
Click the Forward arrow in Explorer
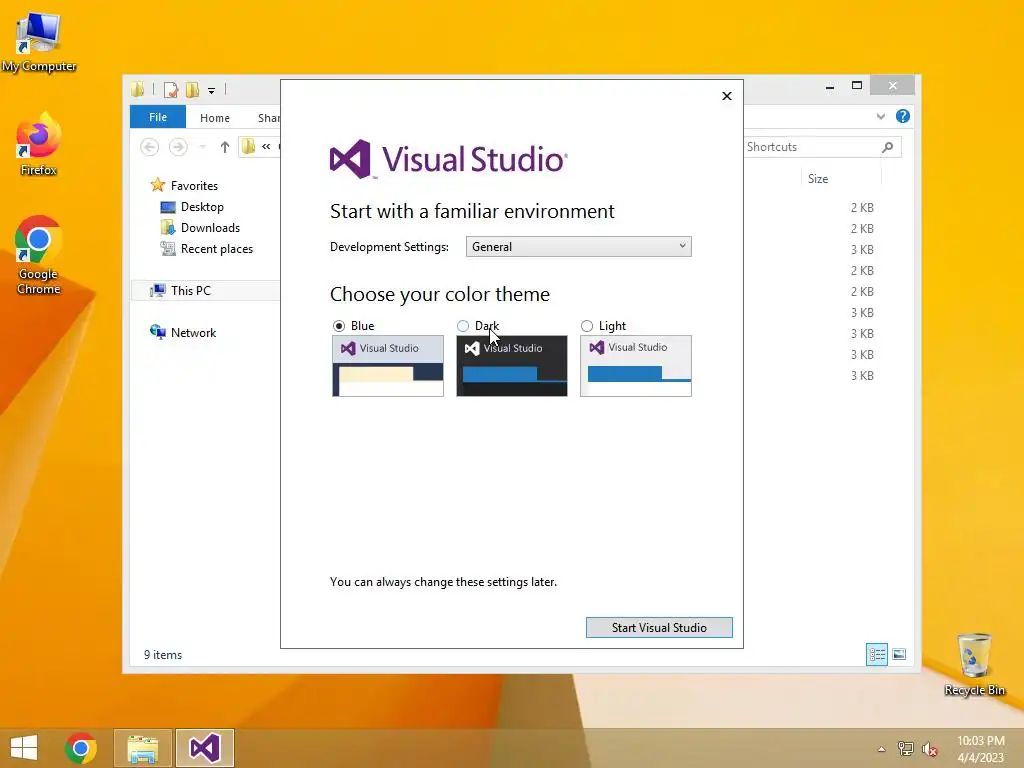[178, 147]
